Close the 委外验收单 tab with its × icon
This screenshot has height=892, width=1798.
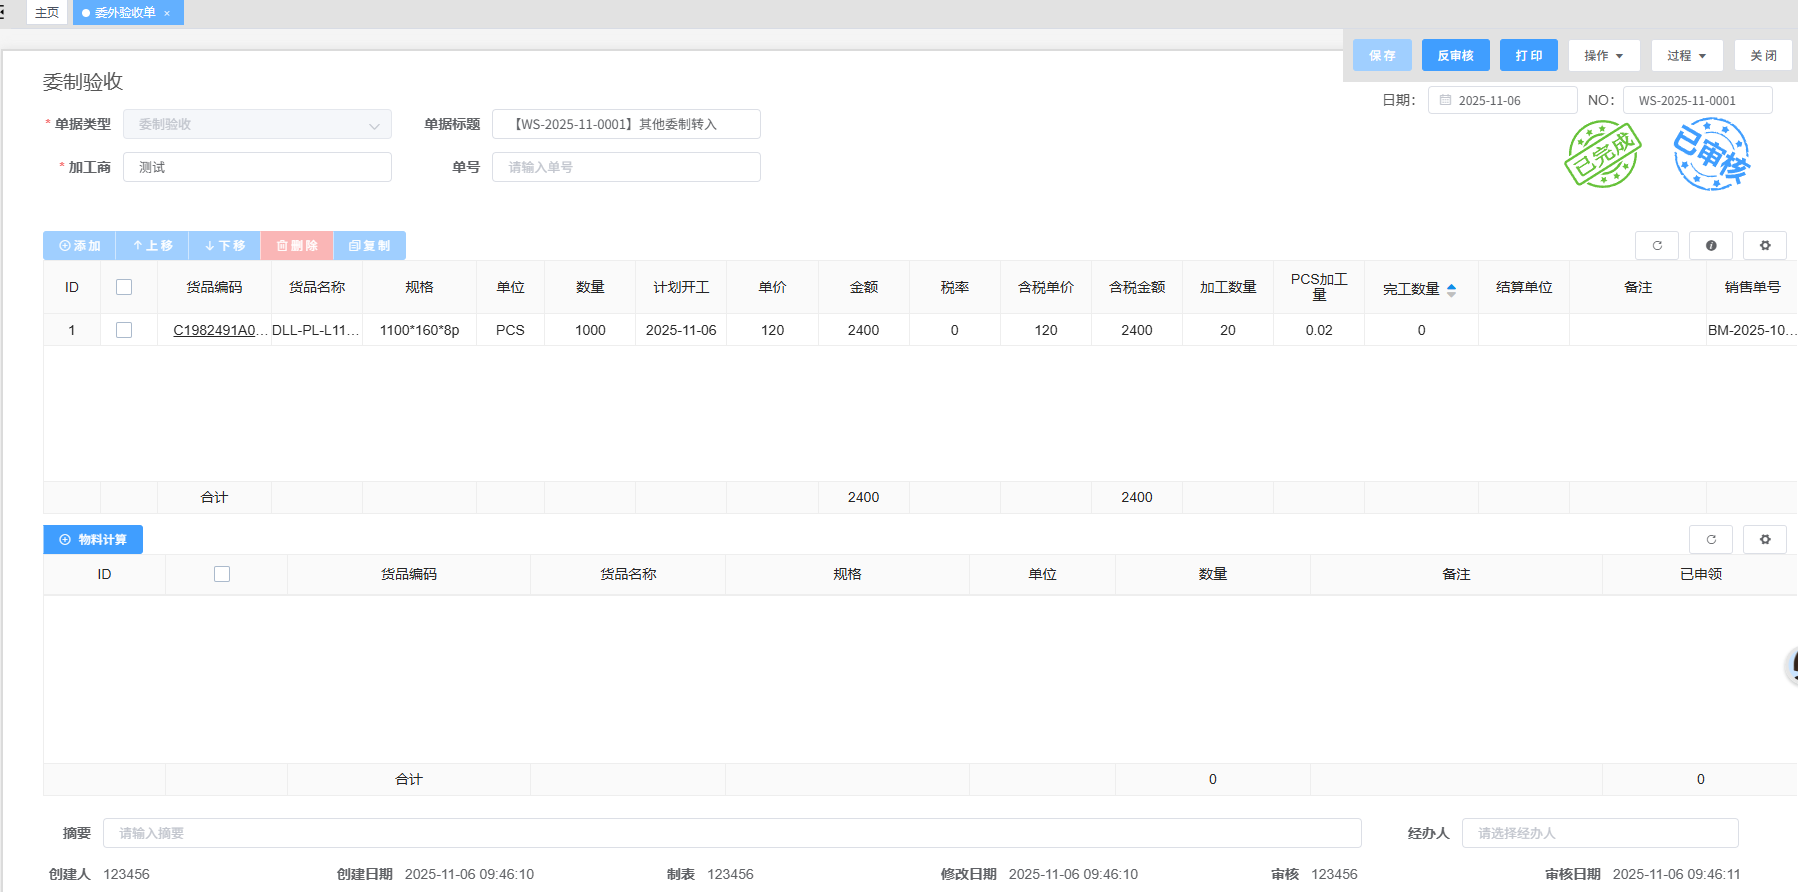167,13
